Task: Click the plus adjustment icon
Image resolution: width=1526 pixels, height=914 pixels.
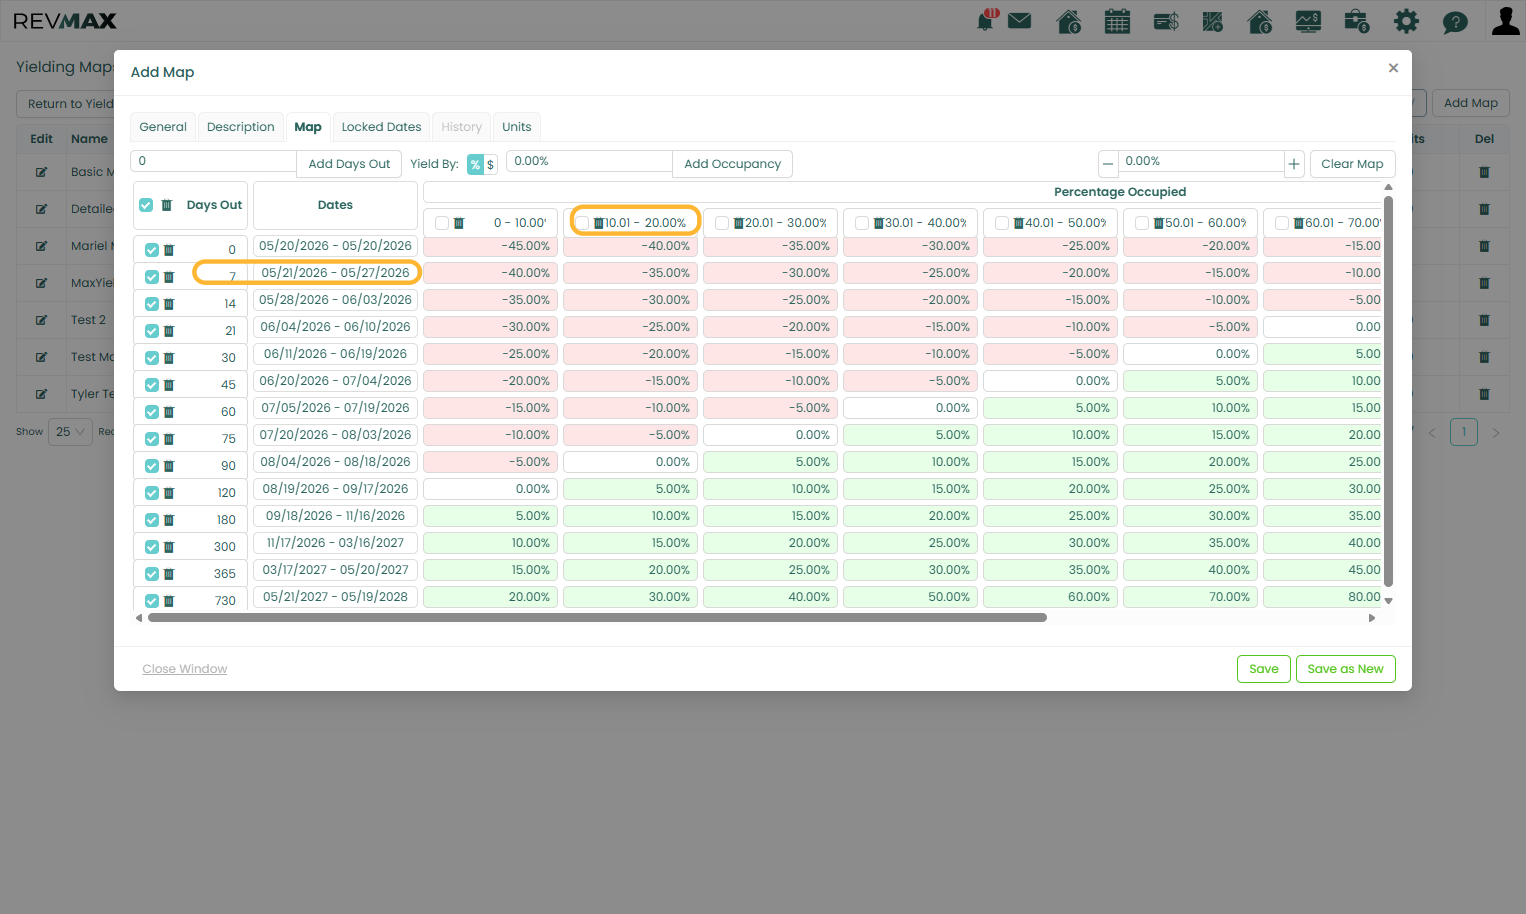Action: tap(1294, 164)
